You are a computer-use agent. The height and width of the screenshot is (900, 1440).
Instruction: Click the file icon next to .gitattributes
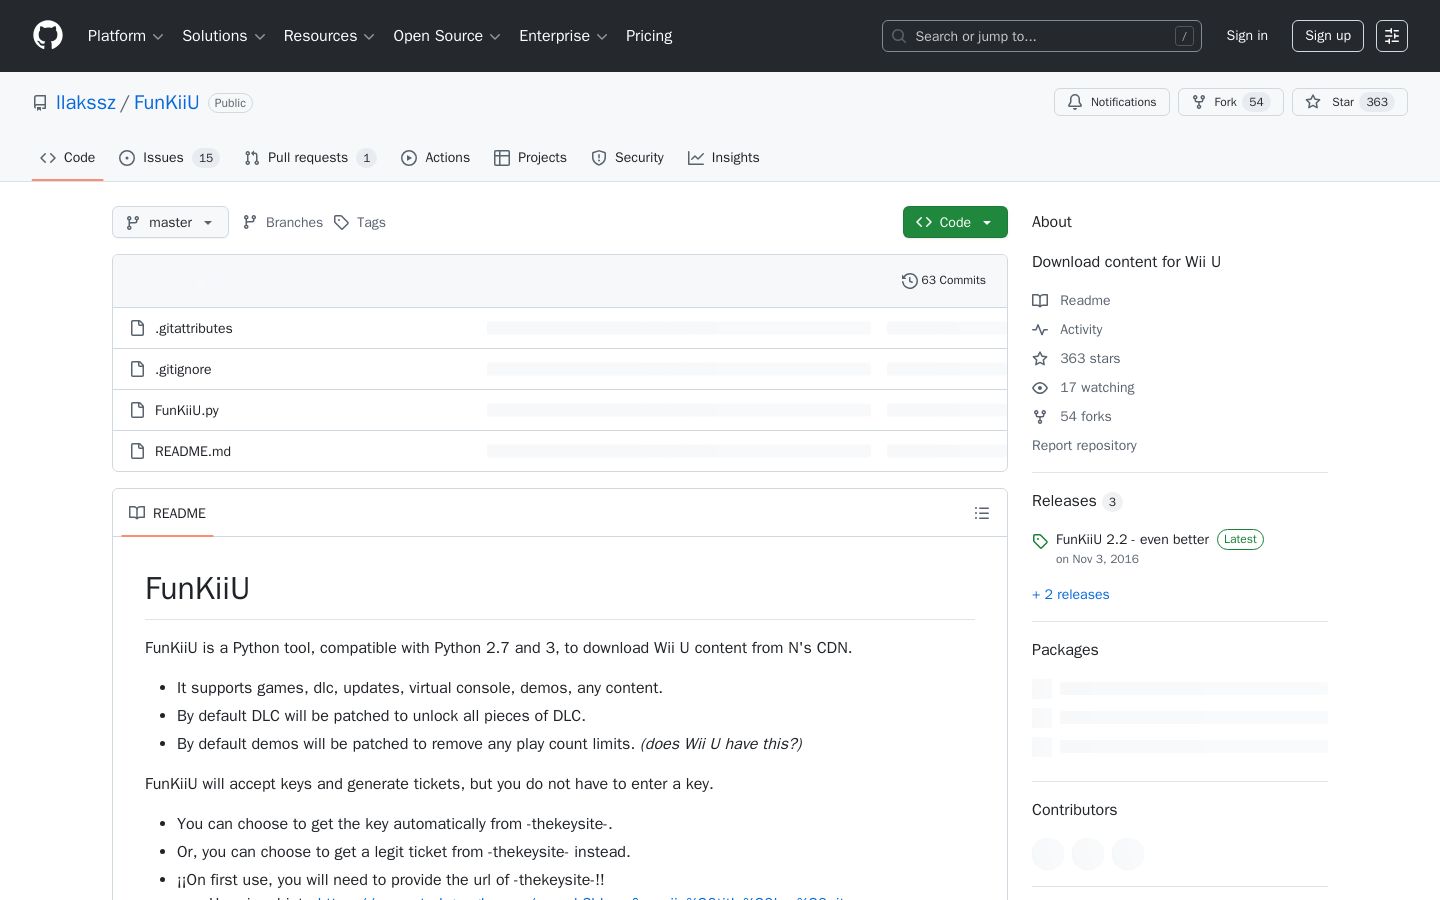[x=138, y=328]
